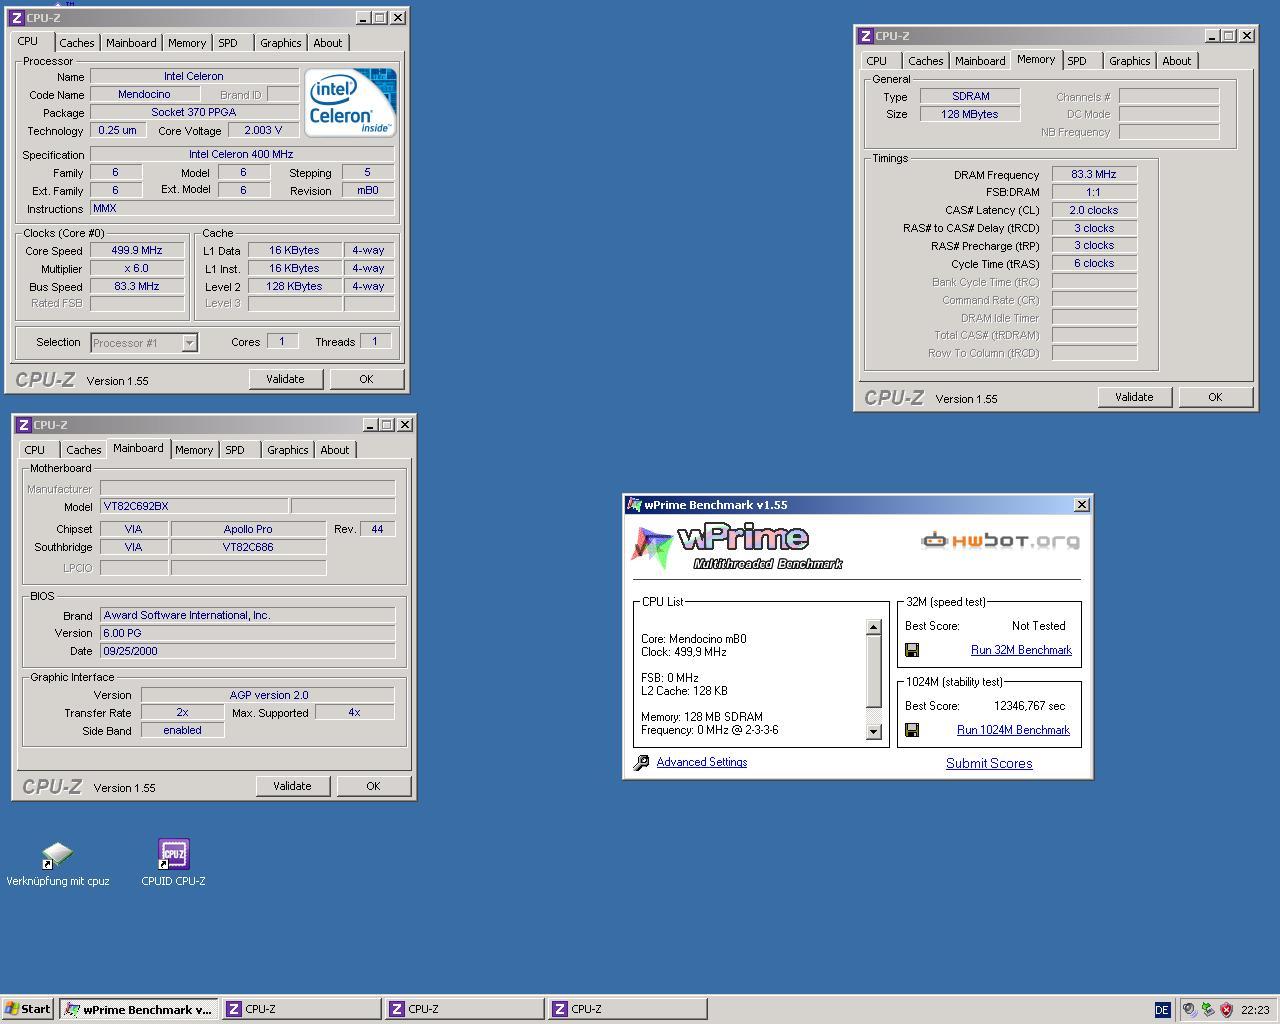Open Advanced Settings link
1280x1024 pixels.
pyautogui.click(x=702, y=762)
